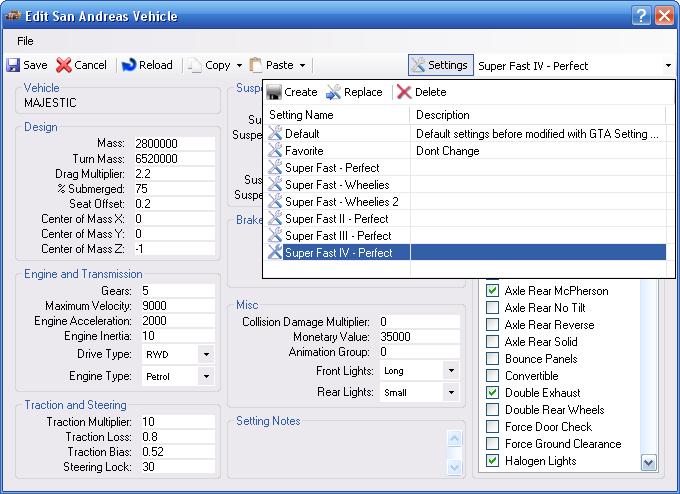Open the Paste dropdown arrow
This screenshot has height=494, width=680.
click(x=302, y=65)
